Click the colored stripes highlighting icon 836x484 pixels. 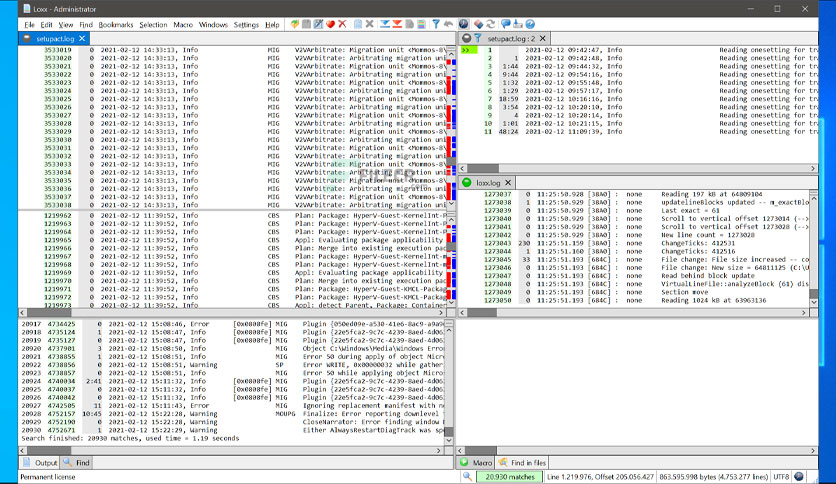click(x=421, y=24)
